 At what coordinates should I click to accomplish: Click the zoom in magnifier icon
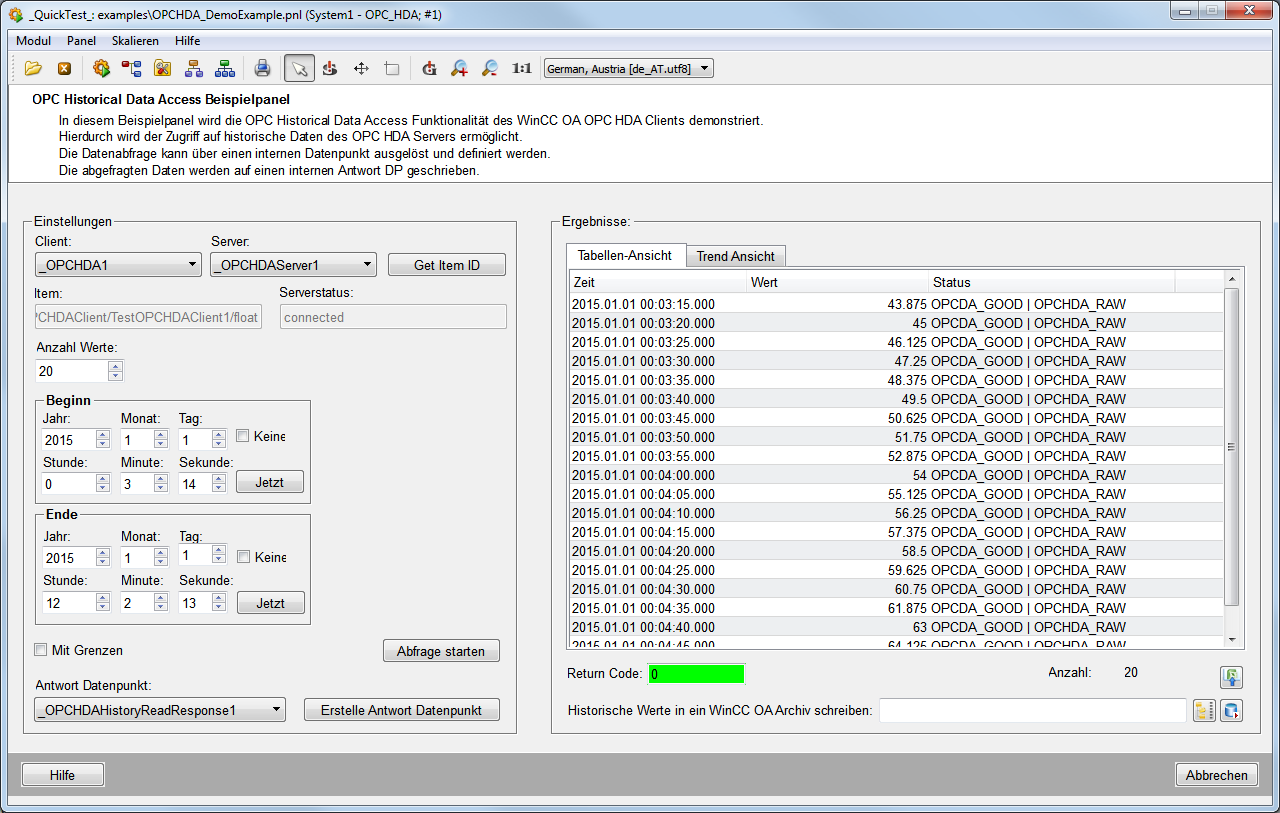[459, 68]
